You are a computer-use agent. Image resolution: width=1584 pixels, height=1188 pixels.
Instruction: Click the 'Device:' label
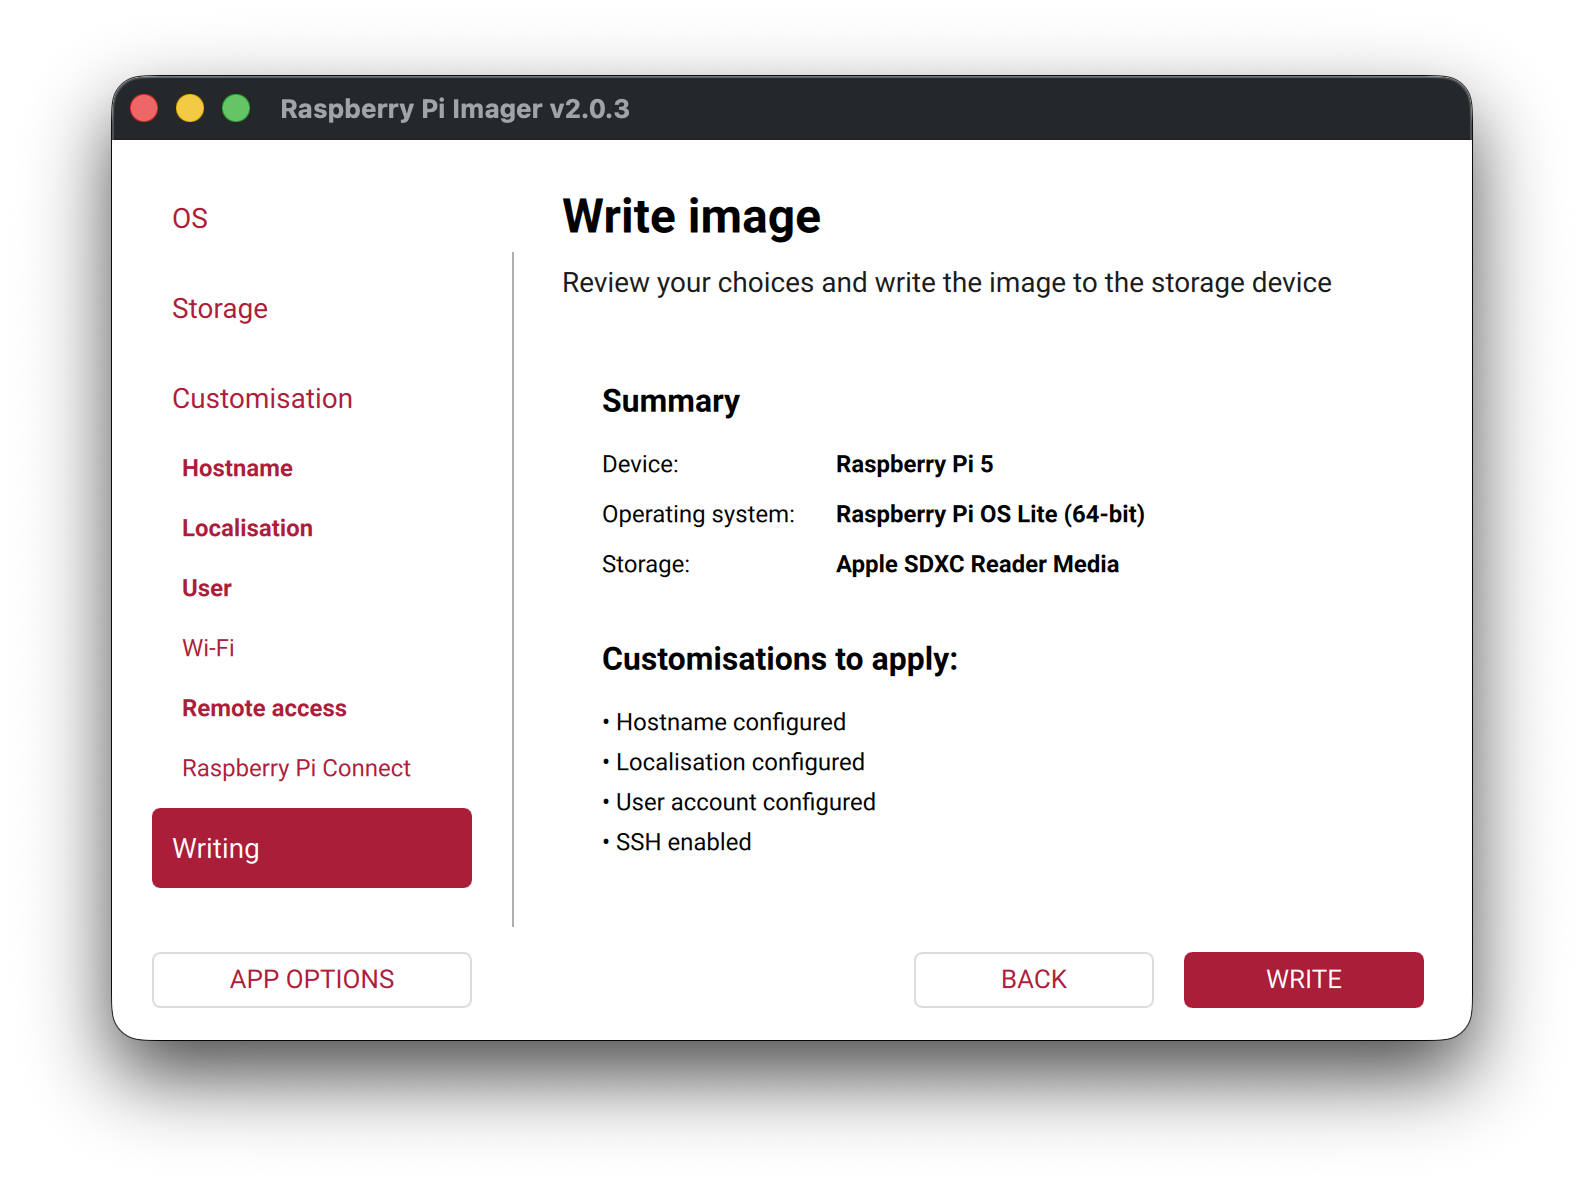click(640, 464)
